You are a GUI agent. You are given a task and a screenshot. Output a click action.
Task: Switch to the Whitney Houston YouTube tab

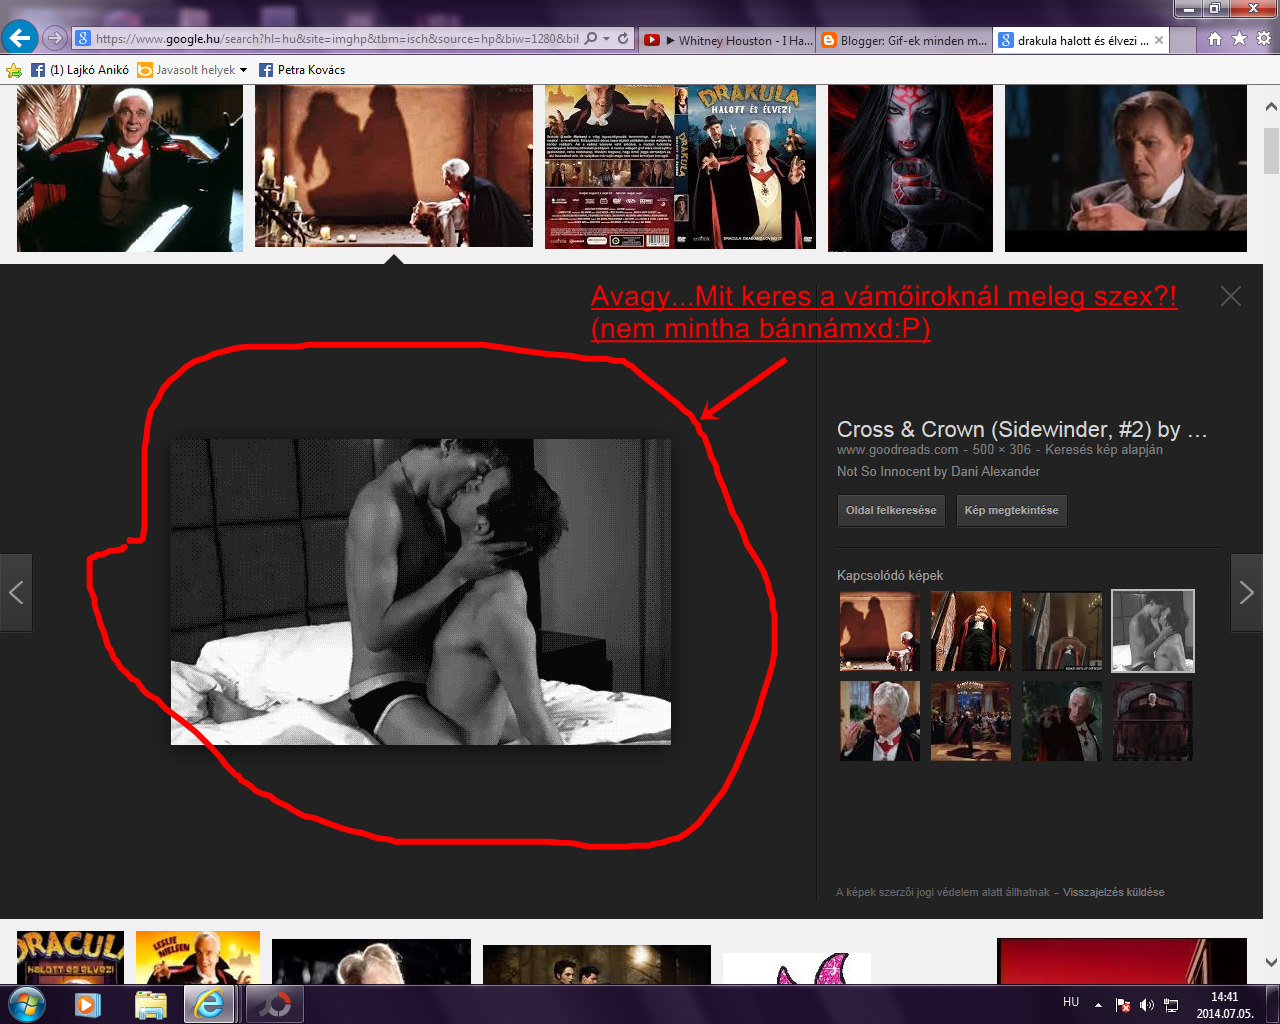tap(727, 40)
